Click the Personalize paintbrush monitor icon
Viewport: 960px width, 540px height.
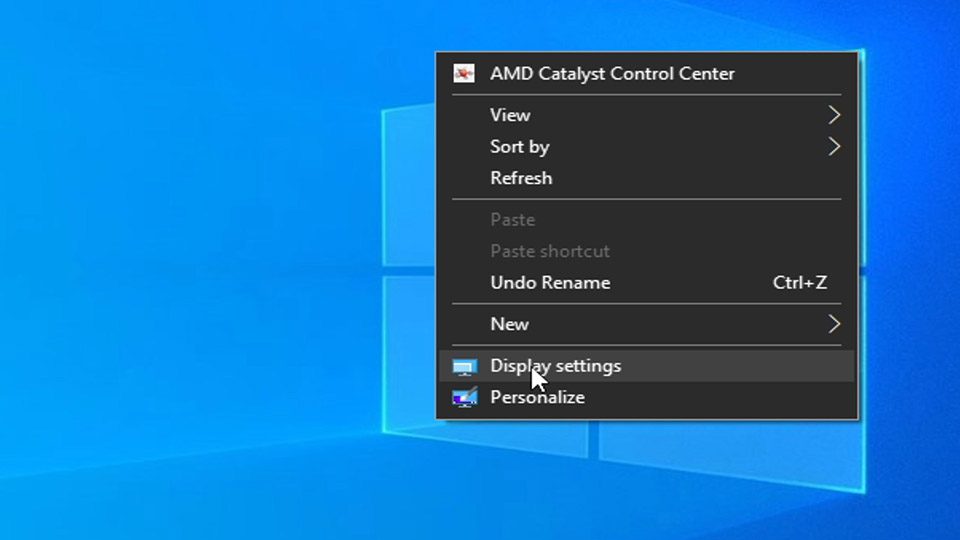coord(465,397)
